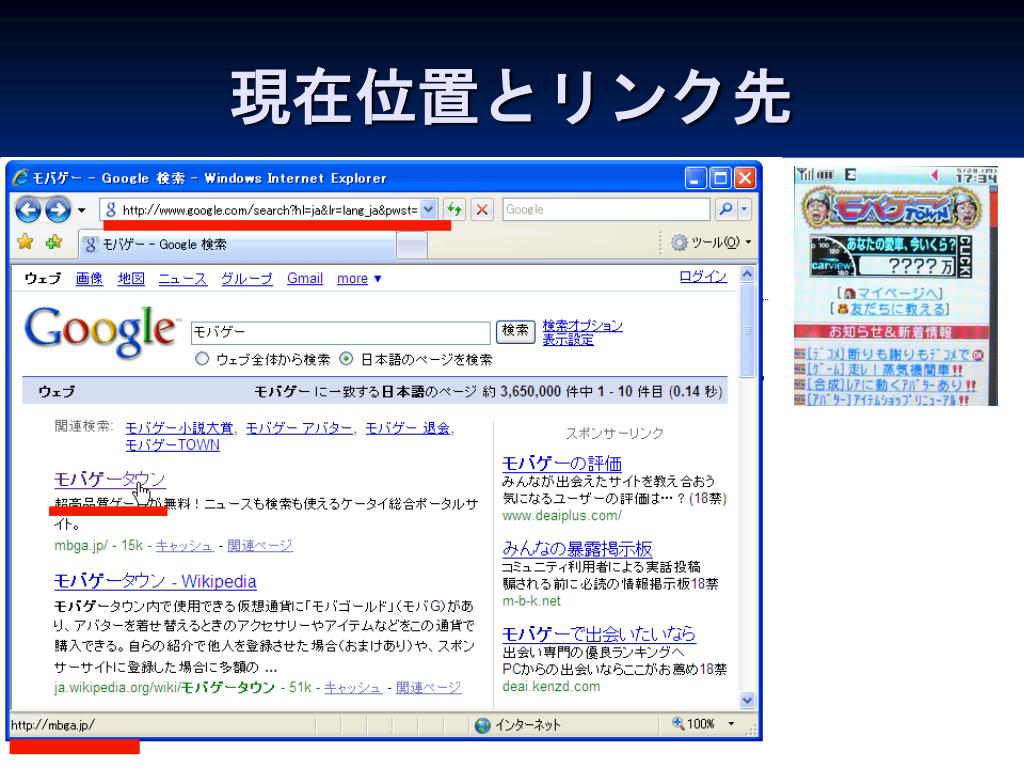Select ウェブ全体から検索 radio button

point(202,359)
